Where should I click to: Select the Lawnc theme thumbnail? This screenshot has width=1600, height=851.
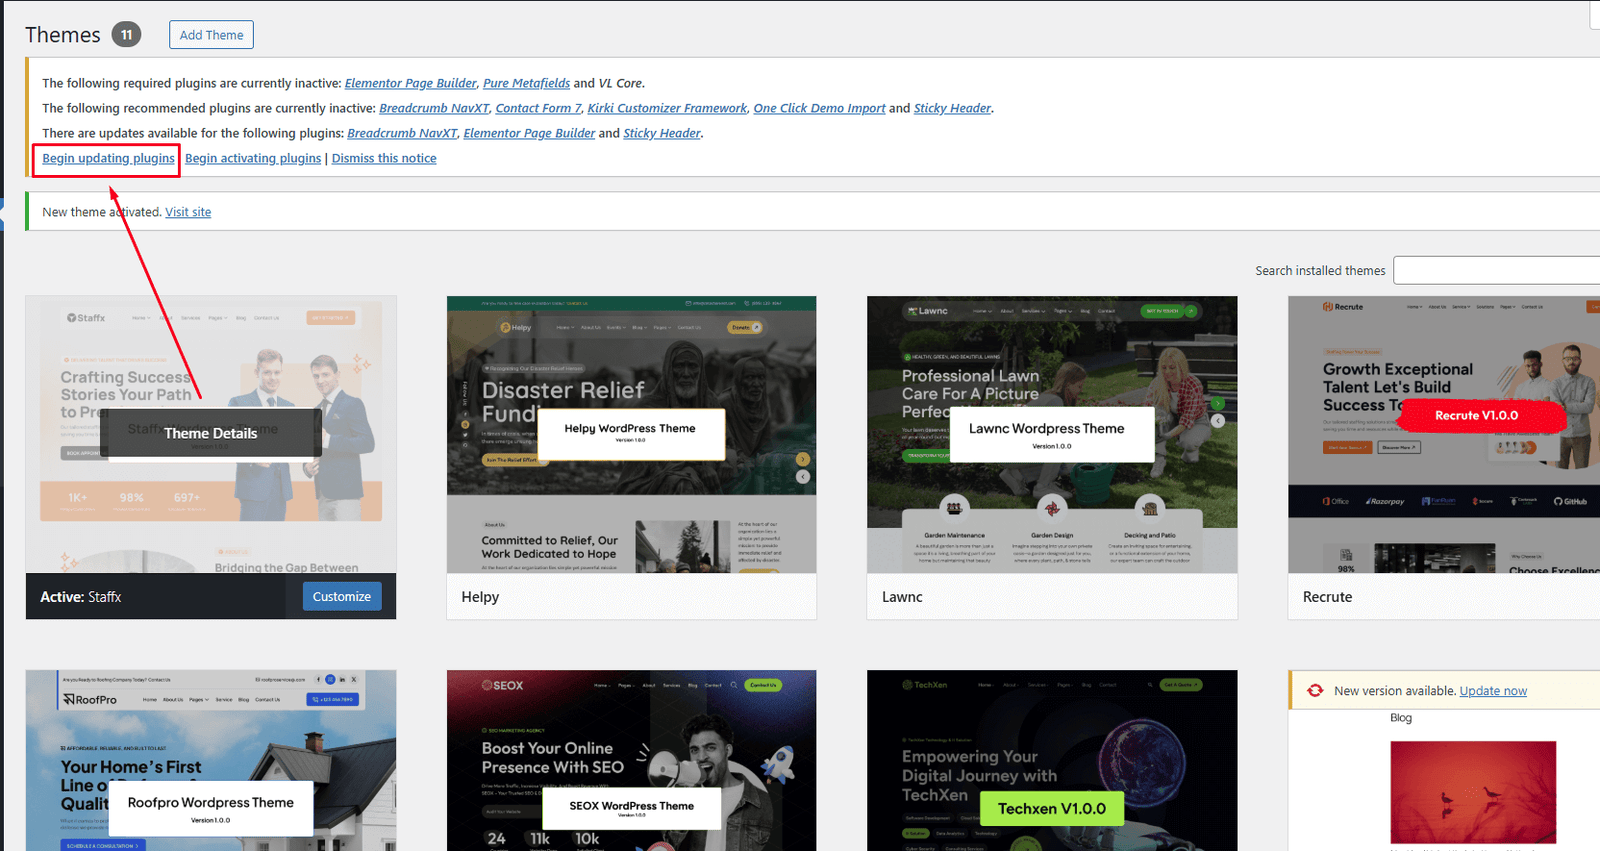pos(1052,434)
